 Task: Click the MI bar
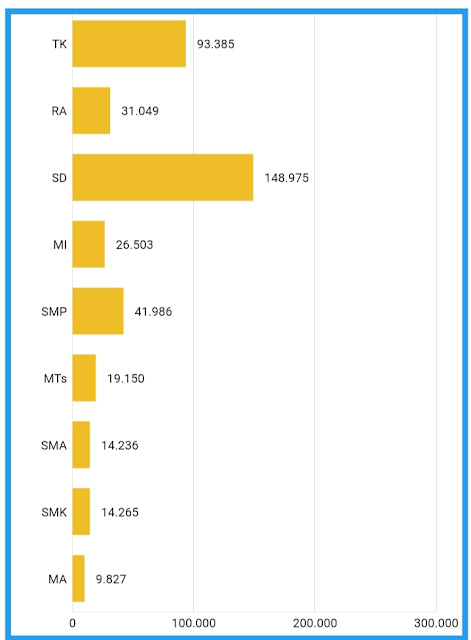click(x=89, y=244)
